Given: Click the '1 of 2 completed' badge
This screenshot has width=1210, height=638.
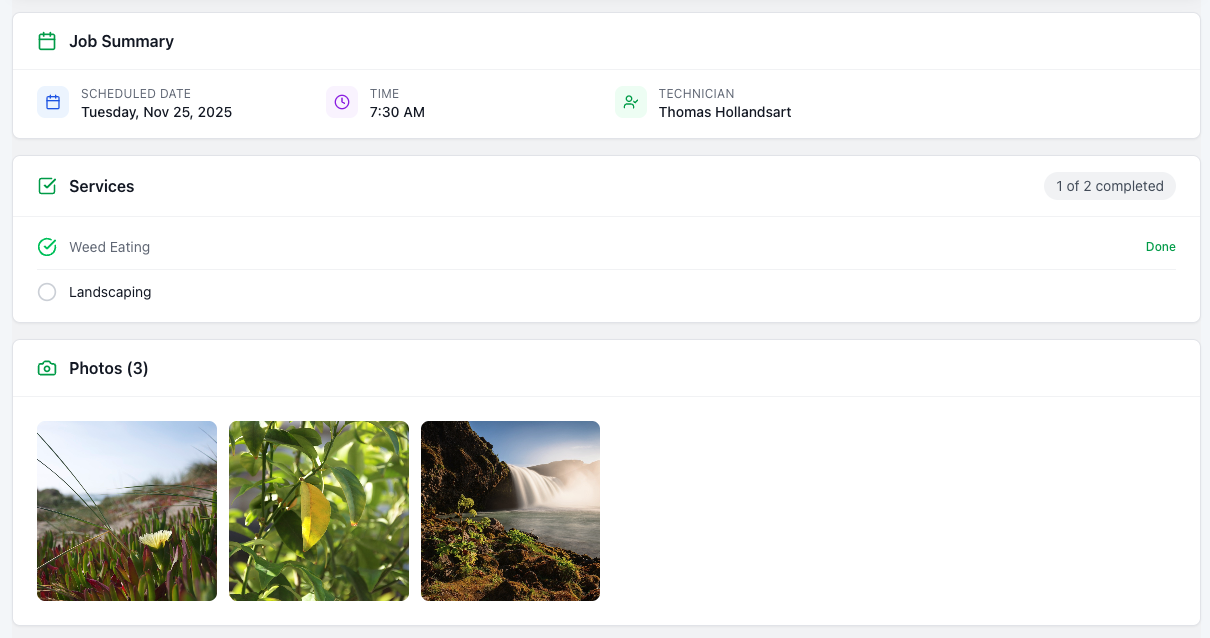Looking at the screenshot, I should tap(1109, 186).
